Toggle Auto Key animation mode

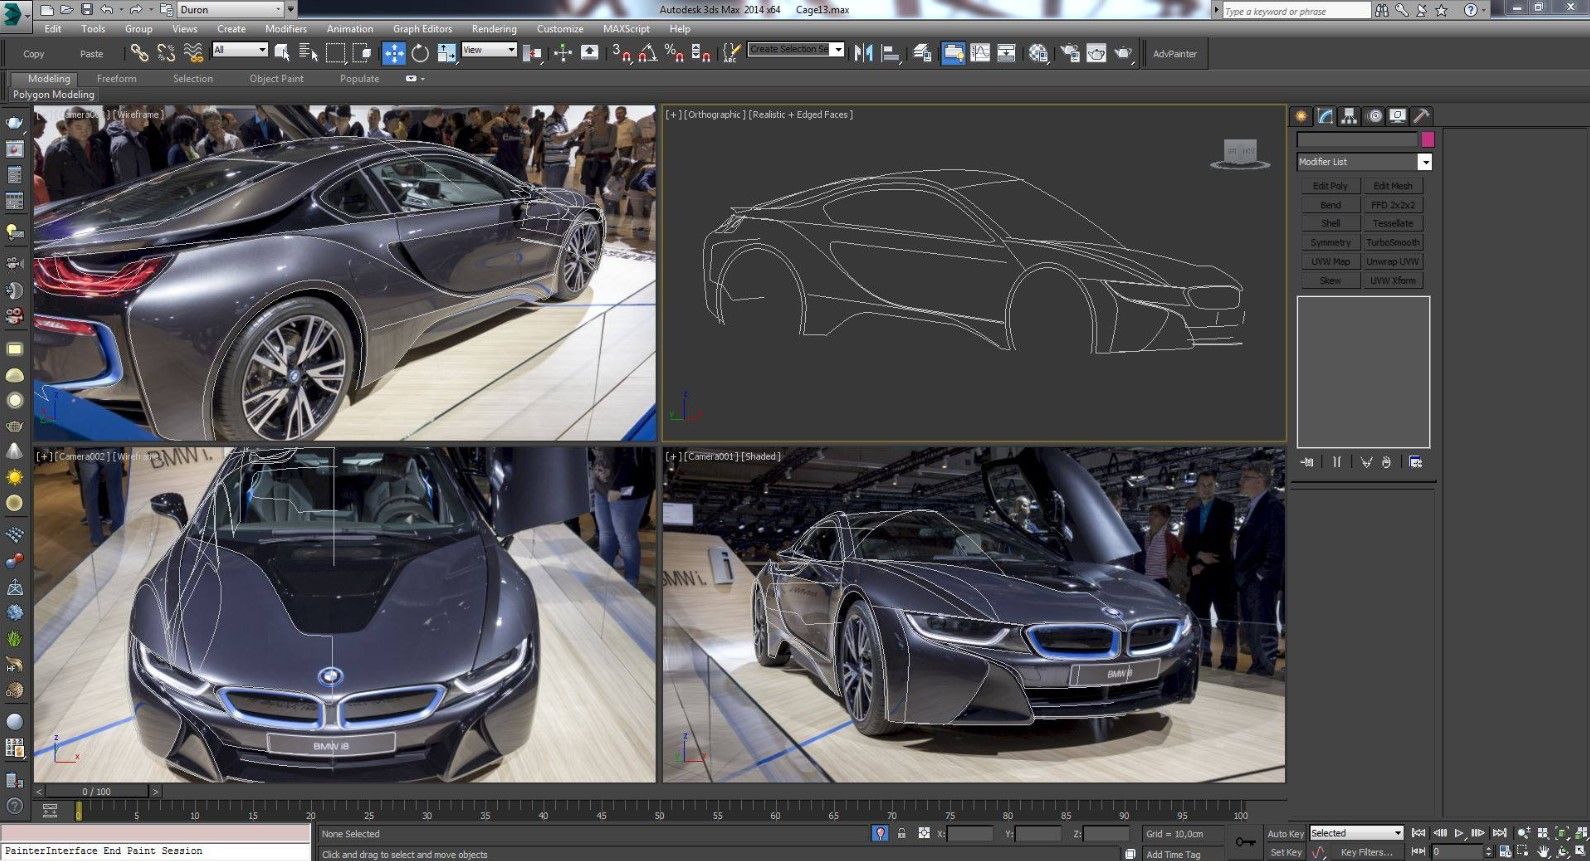1285,833
